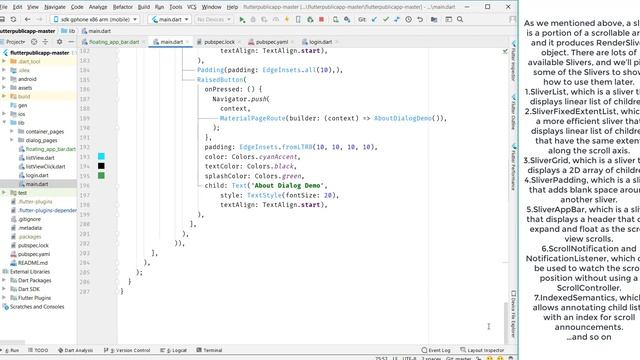
Task: Click the lib breadcrumb in navigation bar
Action: click(69, 31)
